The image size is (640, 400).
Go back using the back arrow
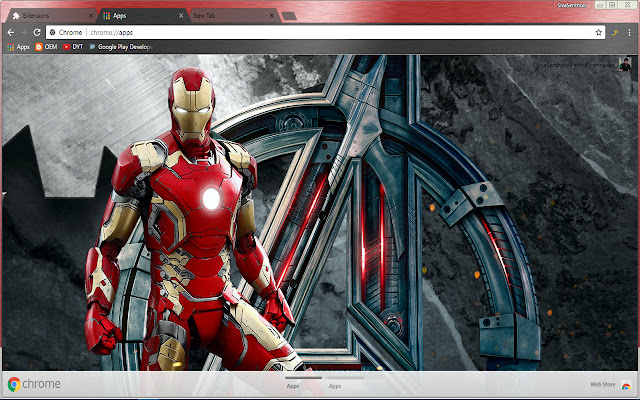[x=11, y=32]
